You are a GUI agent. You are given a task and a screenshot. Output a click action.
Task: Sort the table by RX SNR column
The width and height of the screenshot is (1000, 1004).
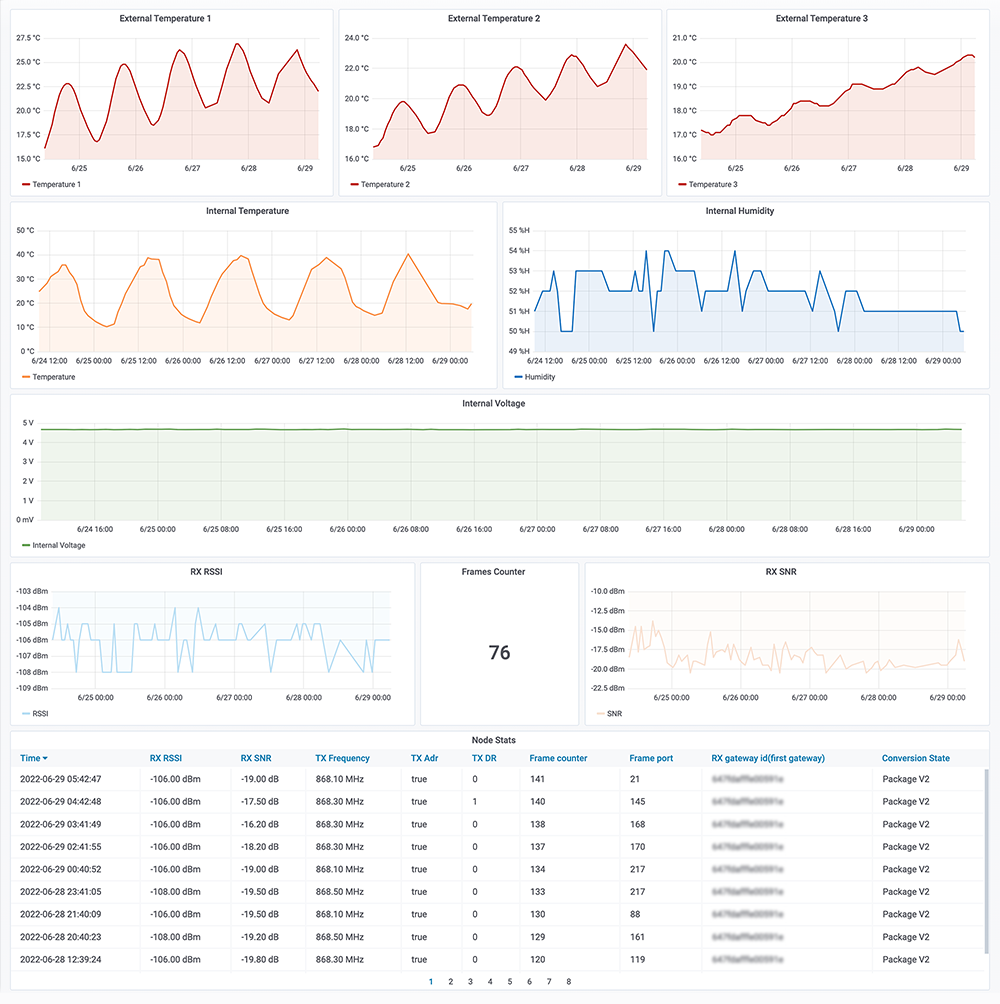(x=256, y=758)
